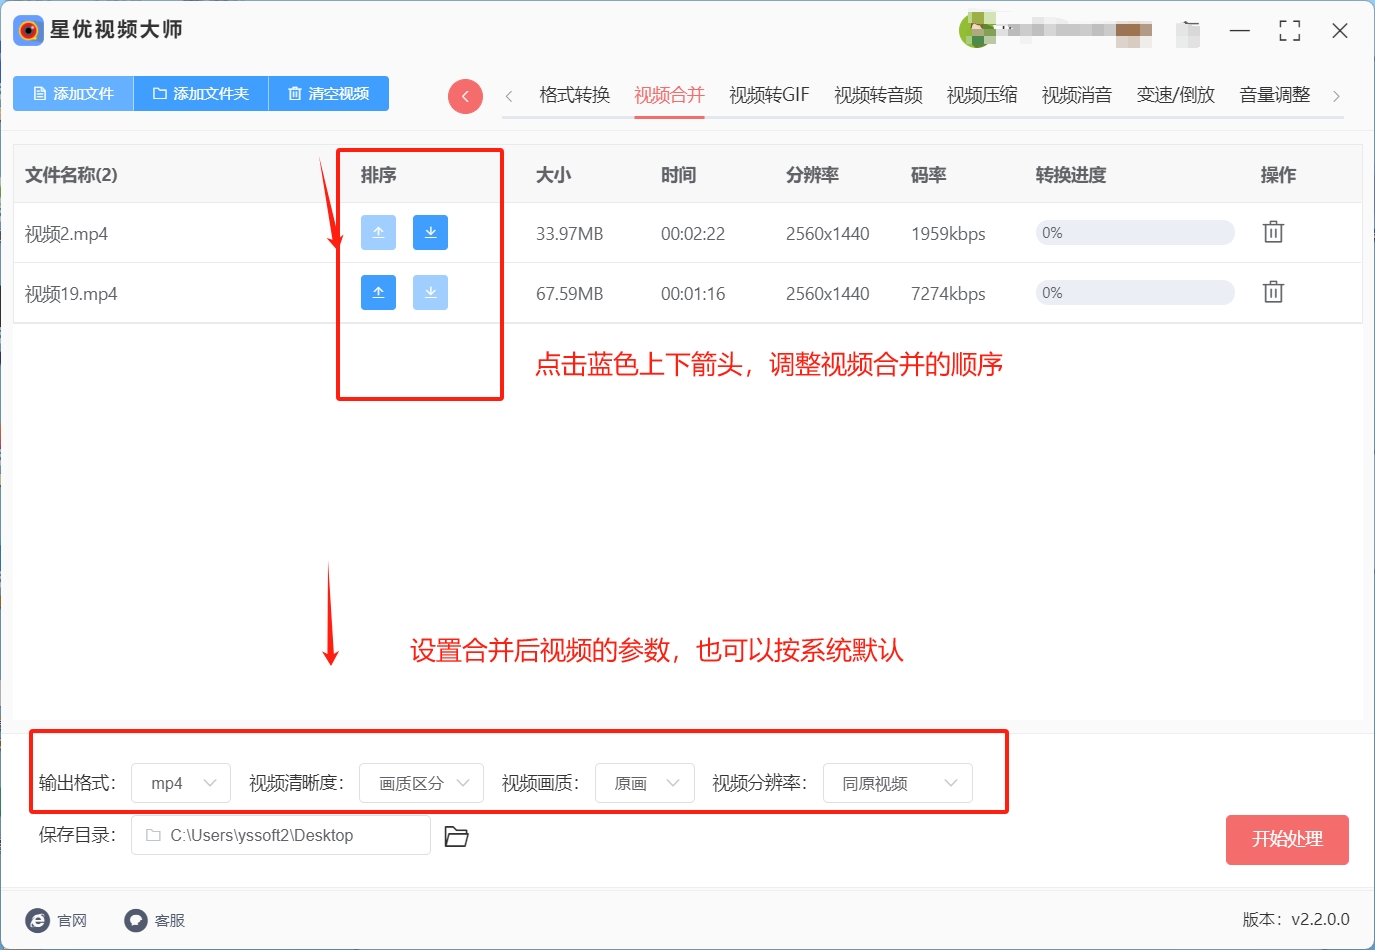Click 添加文件 button
Image resolution: width=1375 pixels, height=950 pixels.
point(73,93)
